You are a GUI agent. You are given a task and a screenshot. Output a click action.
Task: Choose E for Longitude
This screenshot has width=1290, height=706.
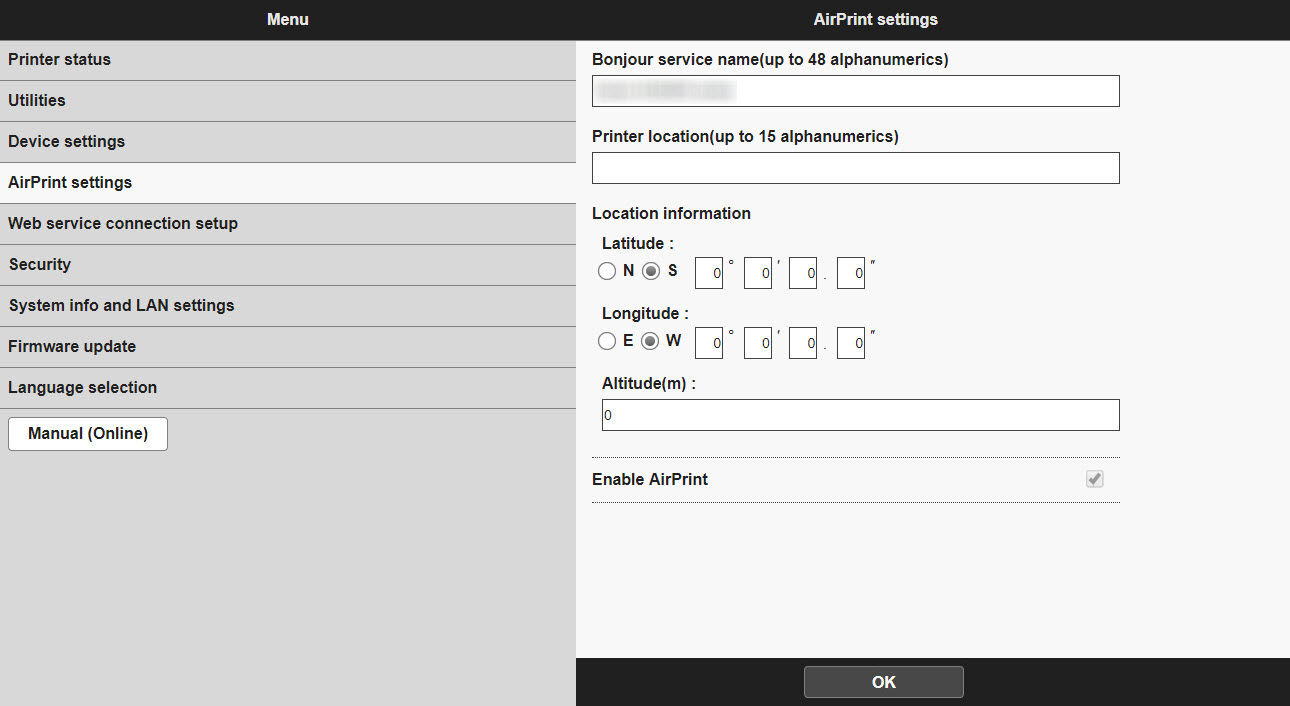tap(607, 341)
